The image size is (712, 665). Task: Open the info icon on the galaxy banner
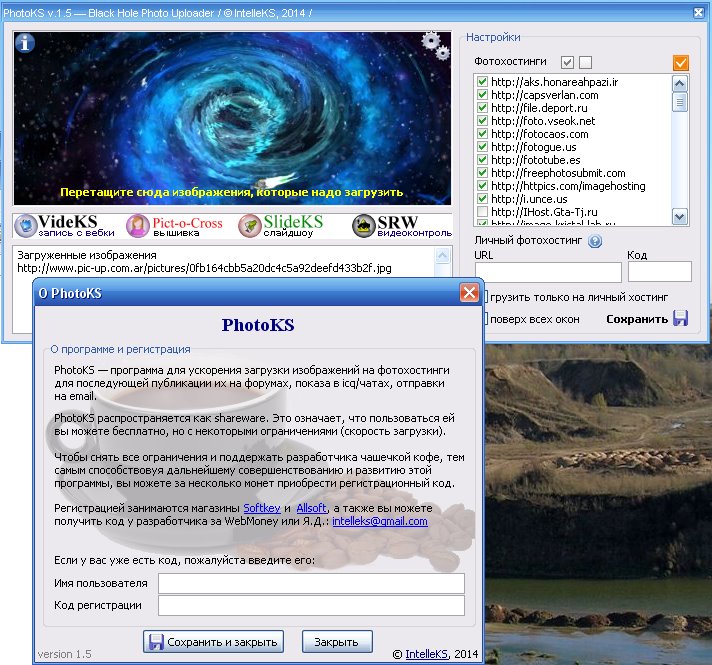click(25, 43)
